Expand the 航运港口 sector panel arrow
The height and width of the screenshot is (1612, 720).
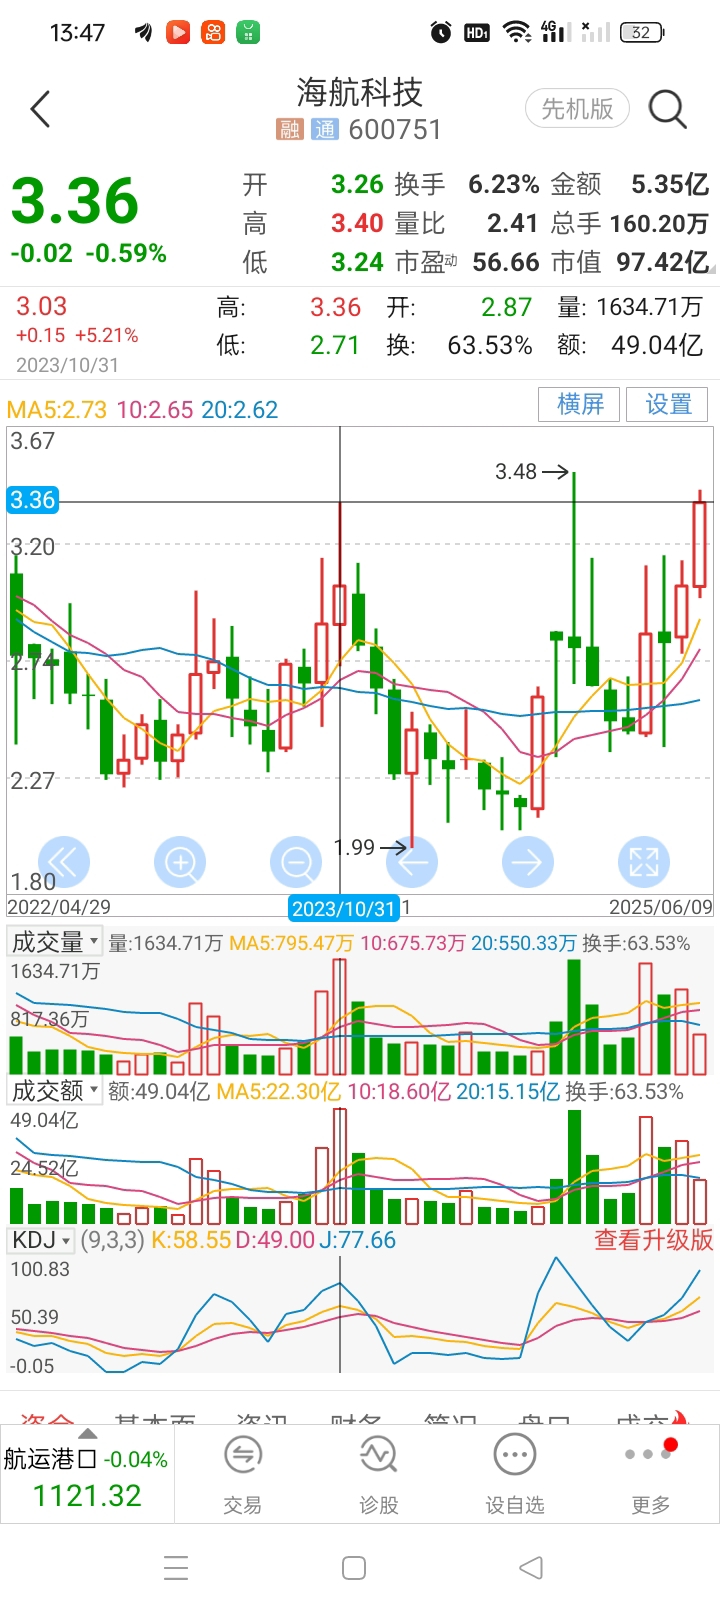88,1434
